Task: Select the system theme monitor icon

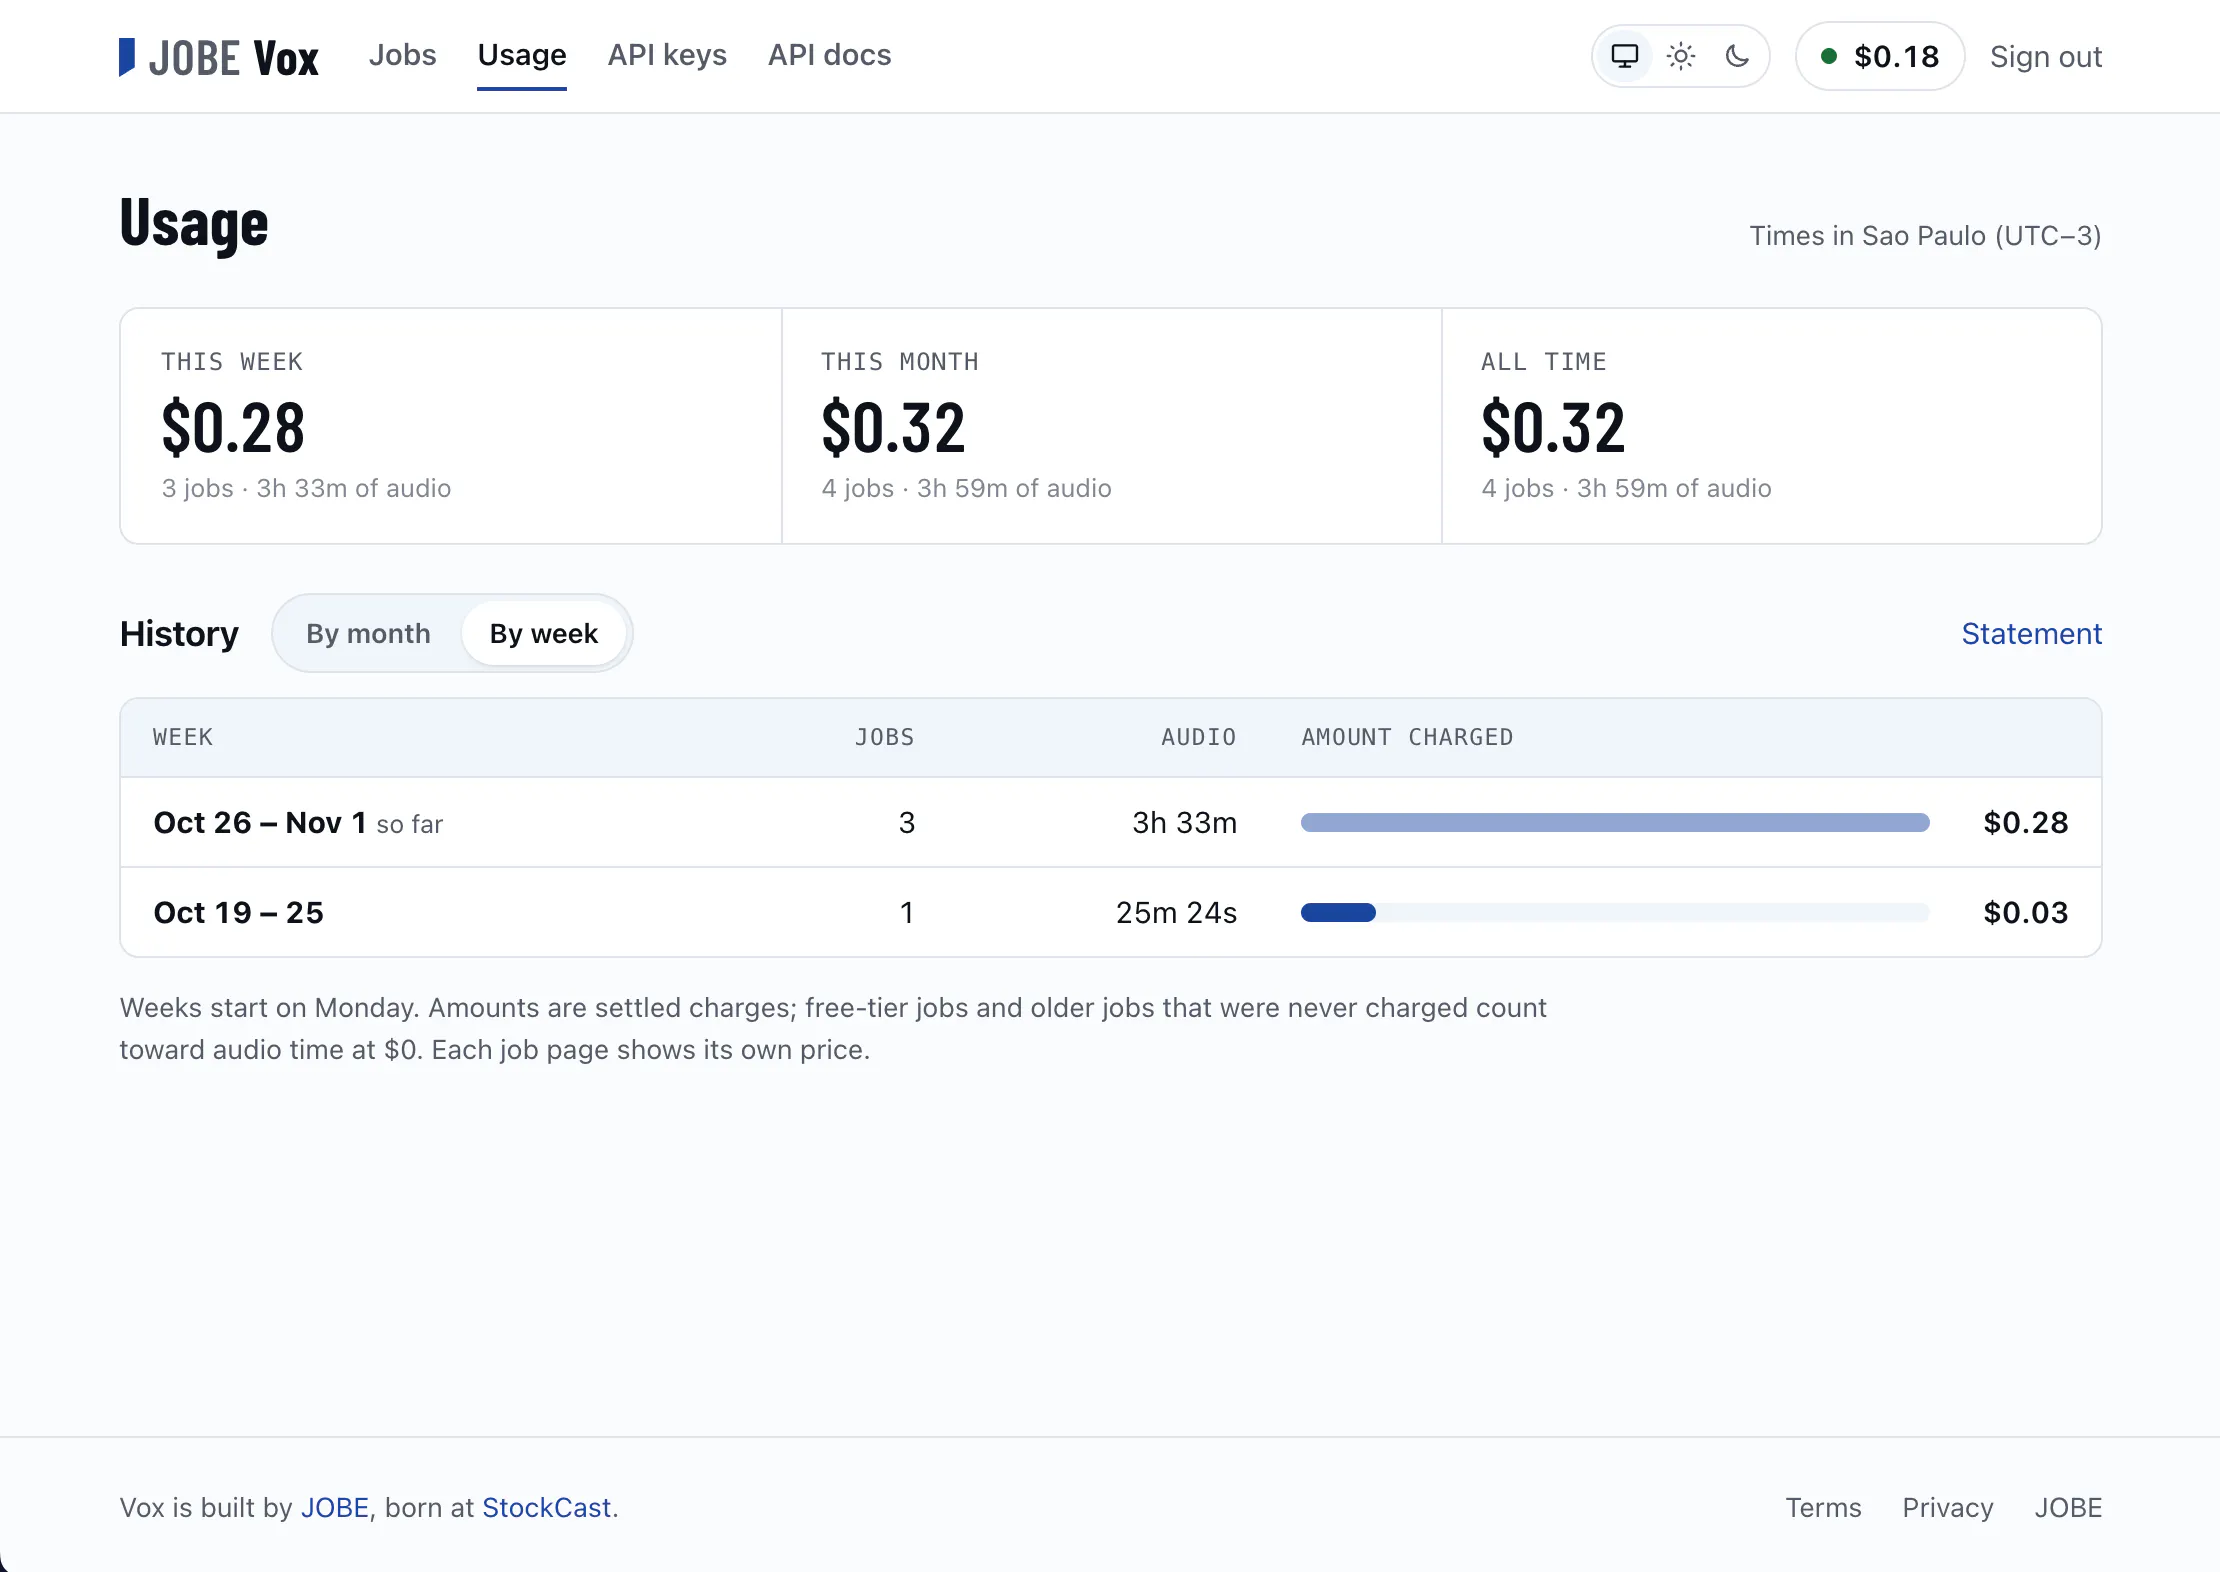Action: click(x=1624, y=56)
